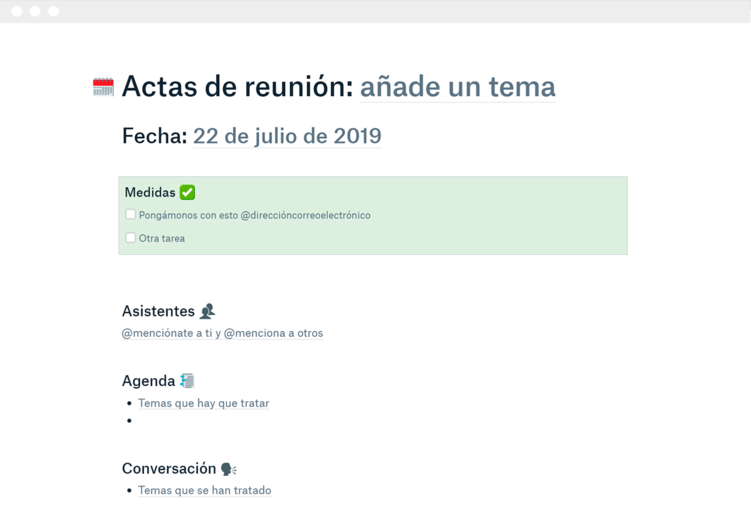Click 'Temas que hay que tratar' placeholder
The width and height of the screenshot is (751, 526).
203,403
